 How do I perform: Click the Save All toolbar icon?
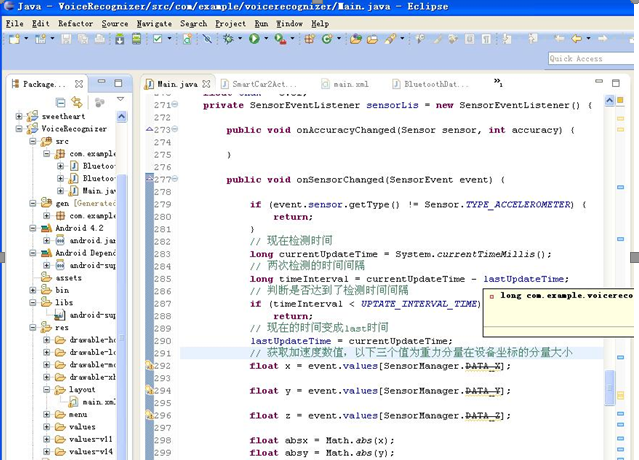tap(83, 39)
